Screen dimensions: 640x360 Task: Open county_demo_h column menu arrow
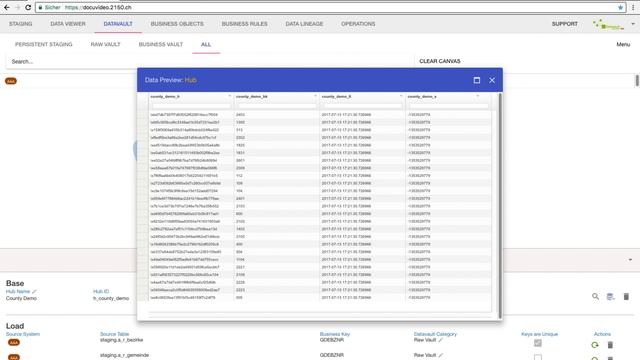[229, 96]
